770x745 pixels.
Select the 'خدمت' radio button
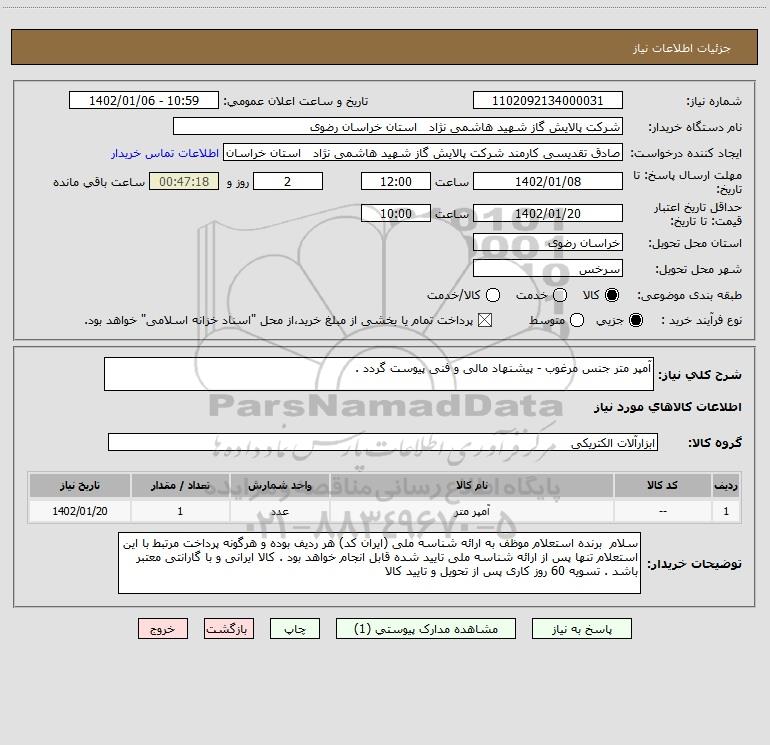(x=560, y=295)
